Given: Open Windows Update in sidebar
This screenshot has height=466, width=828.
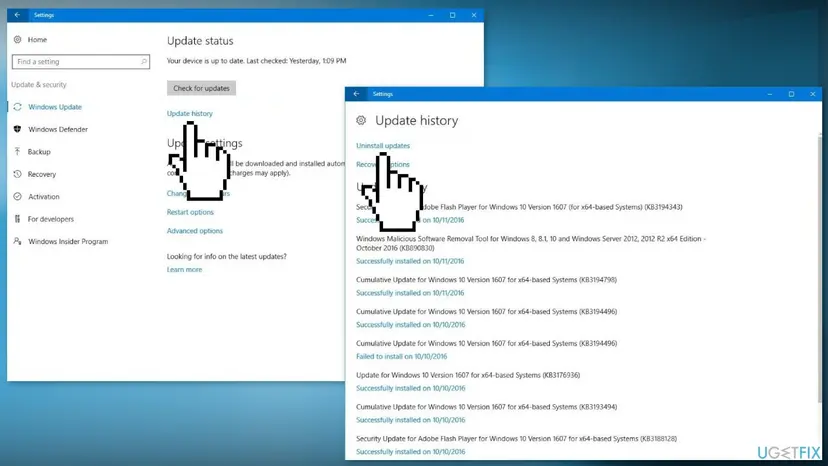Looking at the screenshot, I should click(x=55, y=107).
